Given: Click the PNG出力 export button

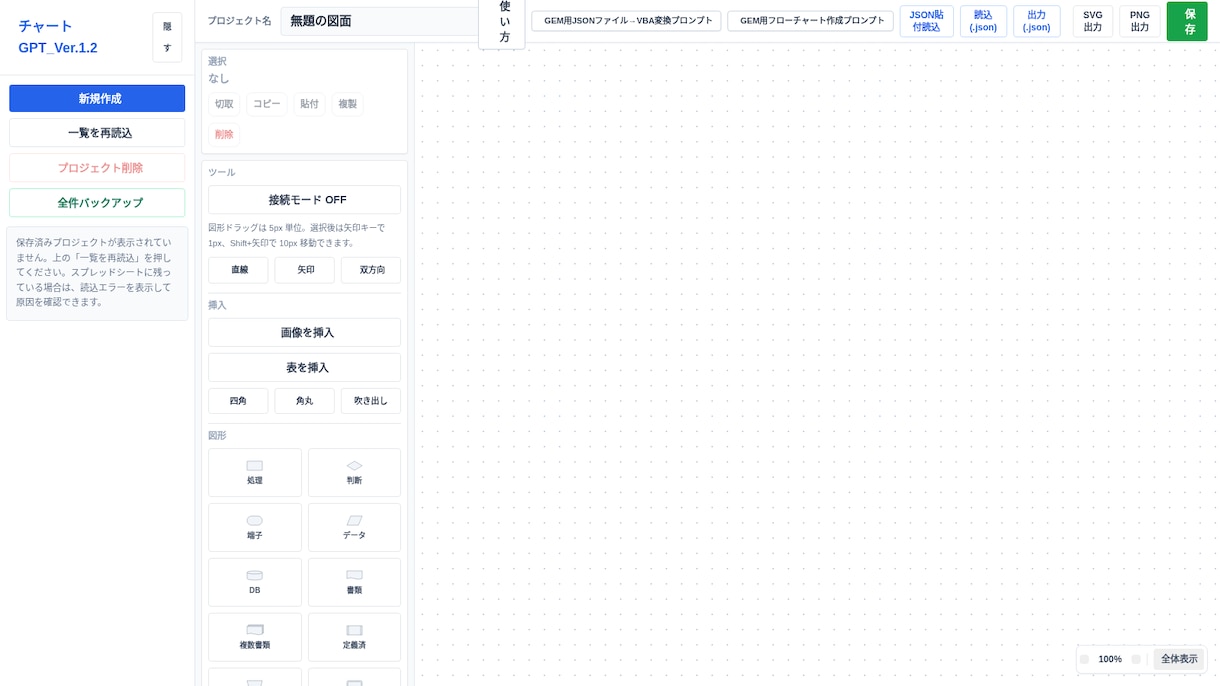Looking at the screenshot, I should point(1140,21).
